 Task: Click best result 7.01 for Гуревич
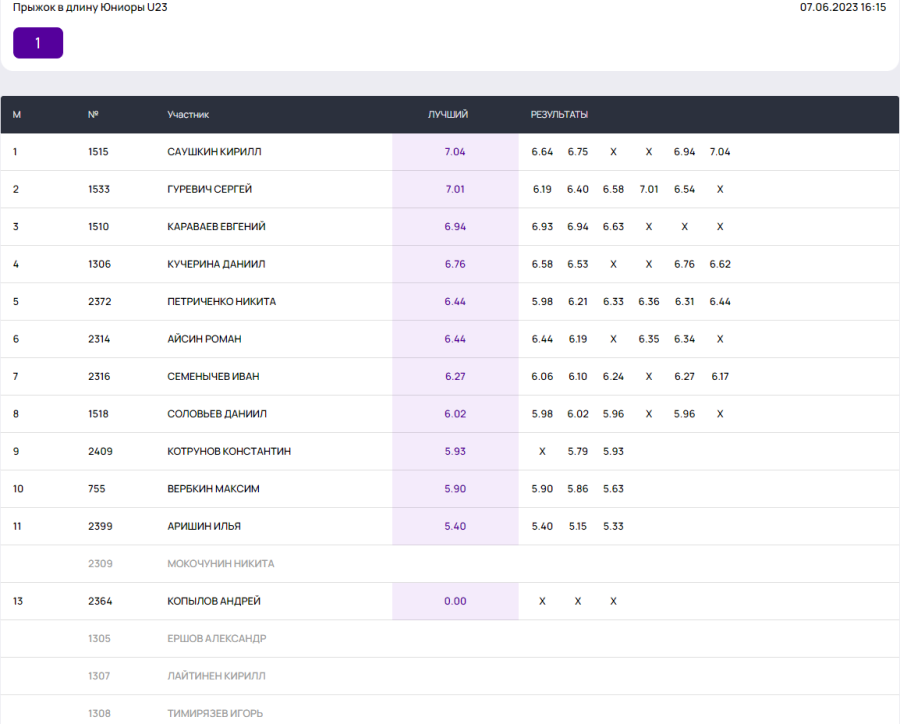tap(455, 189)
